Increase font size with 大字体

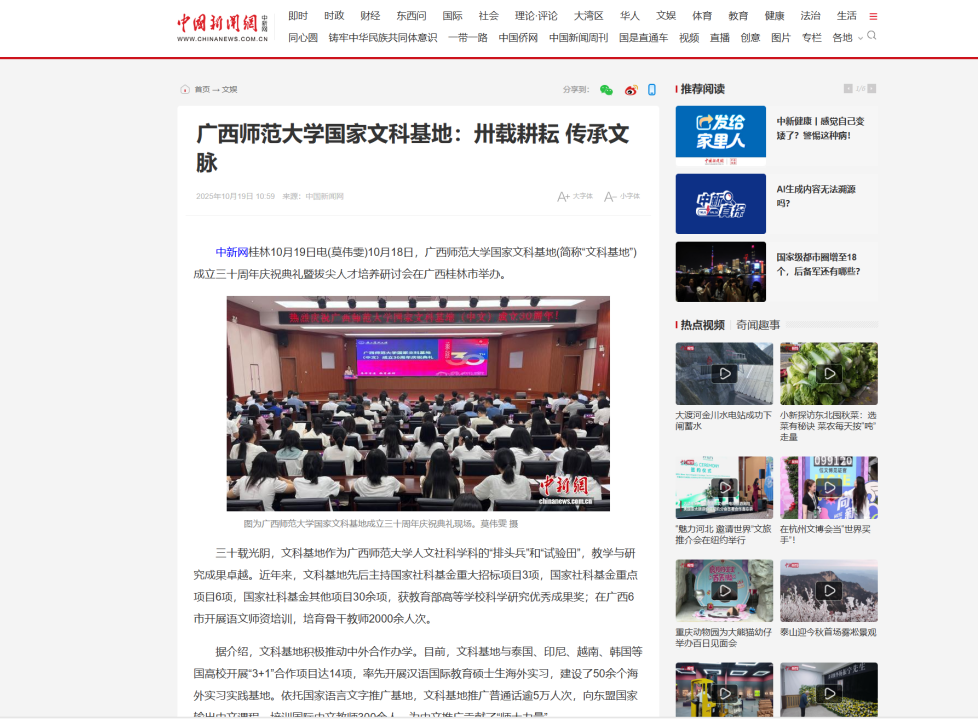click(575, 197)
